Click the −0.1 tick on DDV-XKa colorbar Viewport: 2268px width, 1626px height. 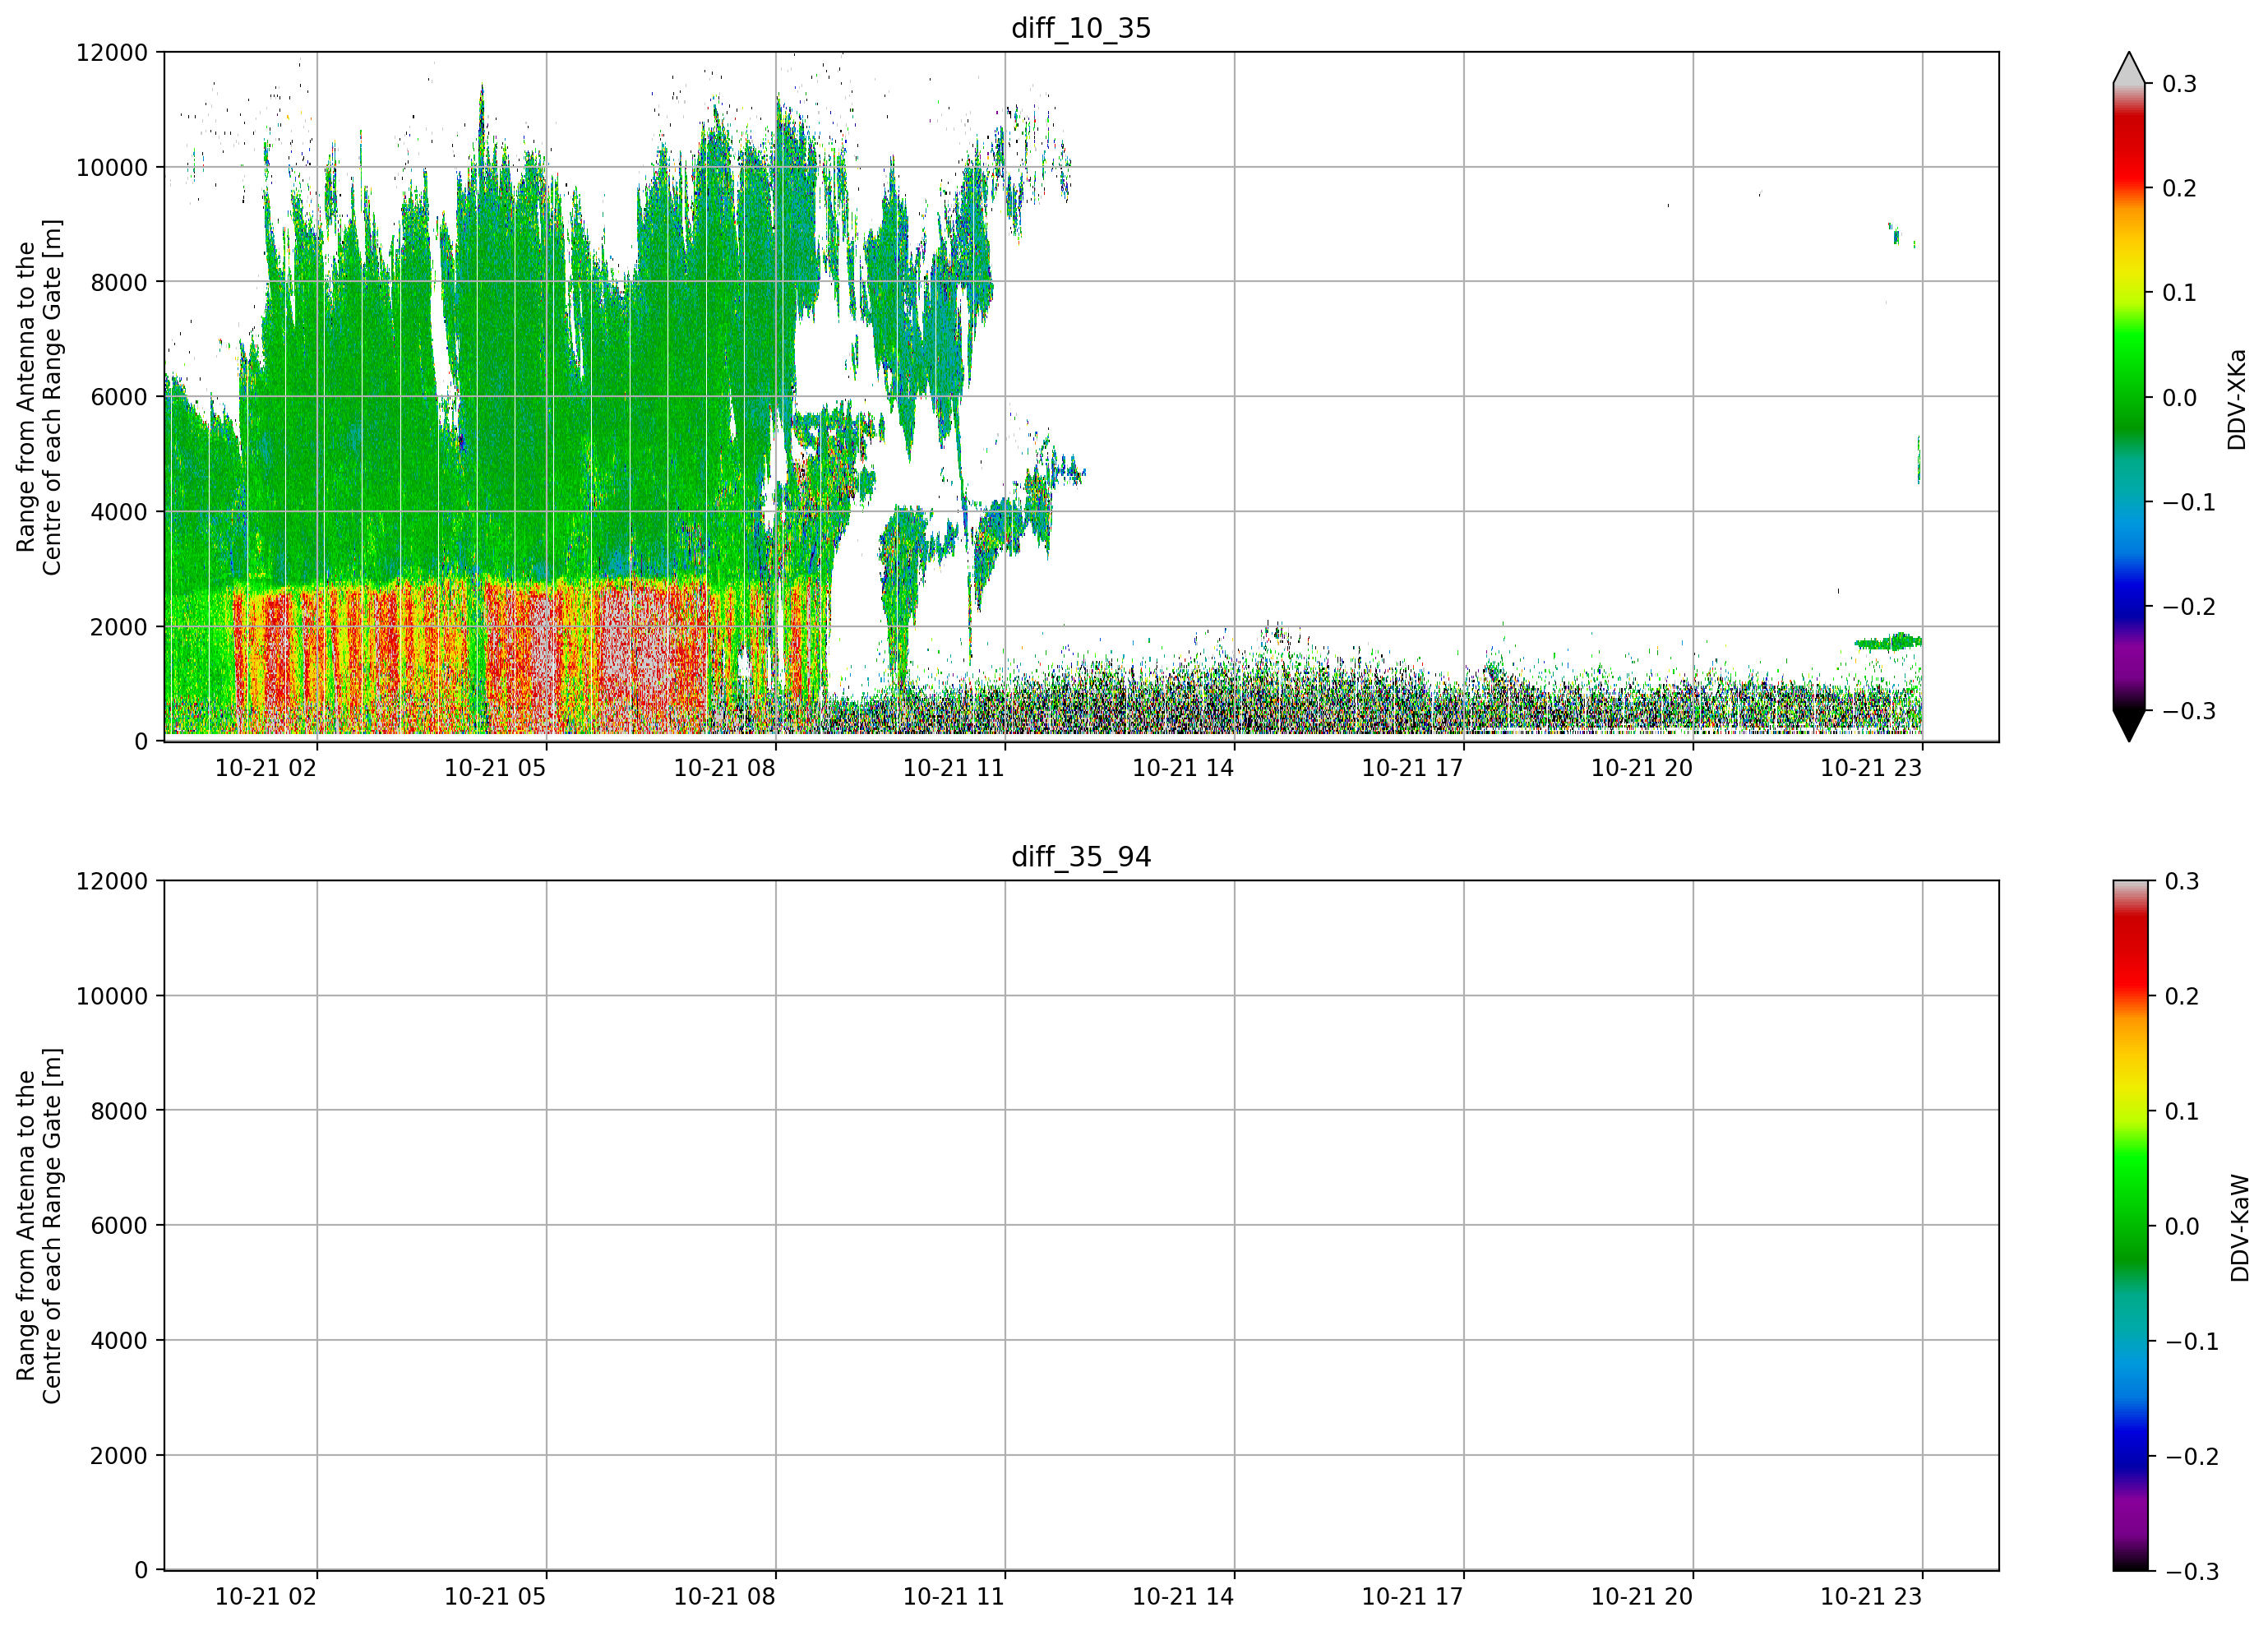point(2188,502)
